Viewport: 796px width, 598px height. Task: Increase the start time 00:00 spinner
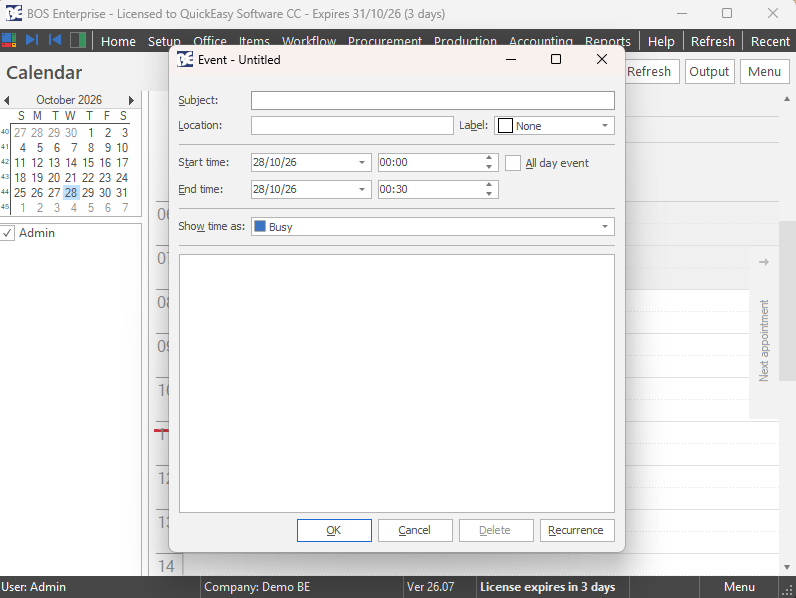click(489, 158)
